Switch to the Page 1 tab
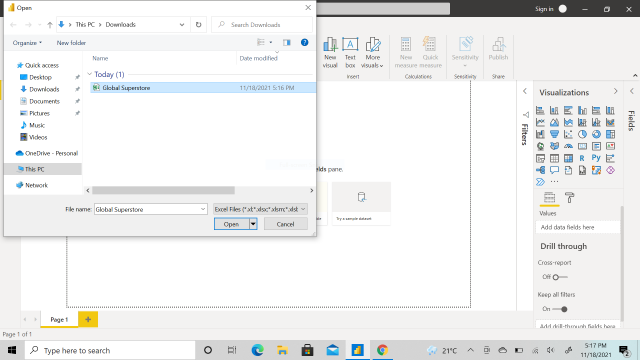The width and height of the screenshot is (640, 360). (59, 320)
